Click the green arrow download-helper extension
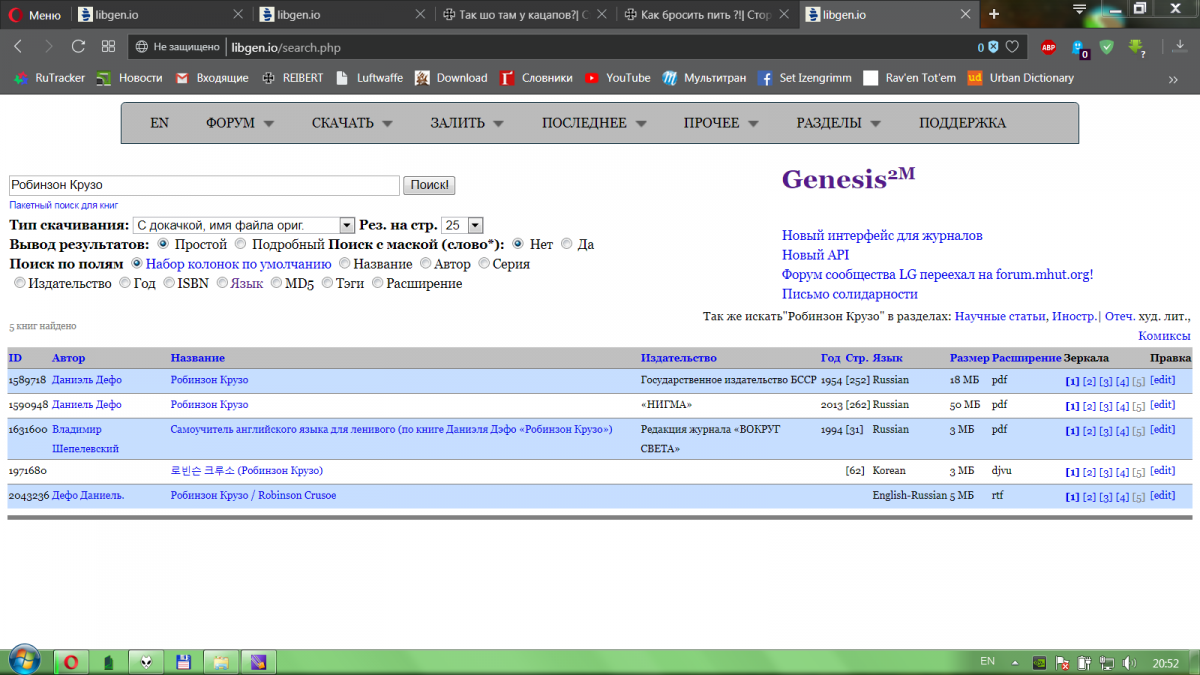Viewport: 1200px width, 675px height. pos(1136,47)
